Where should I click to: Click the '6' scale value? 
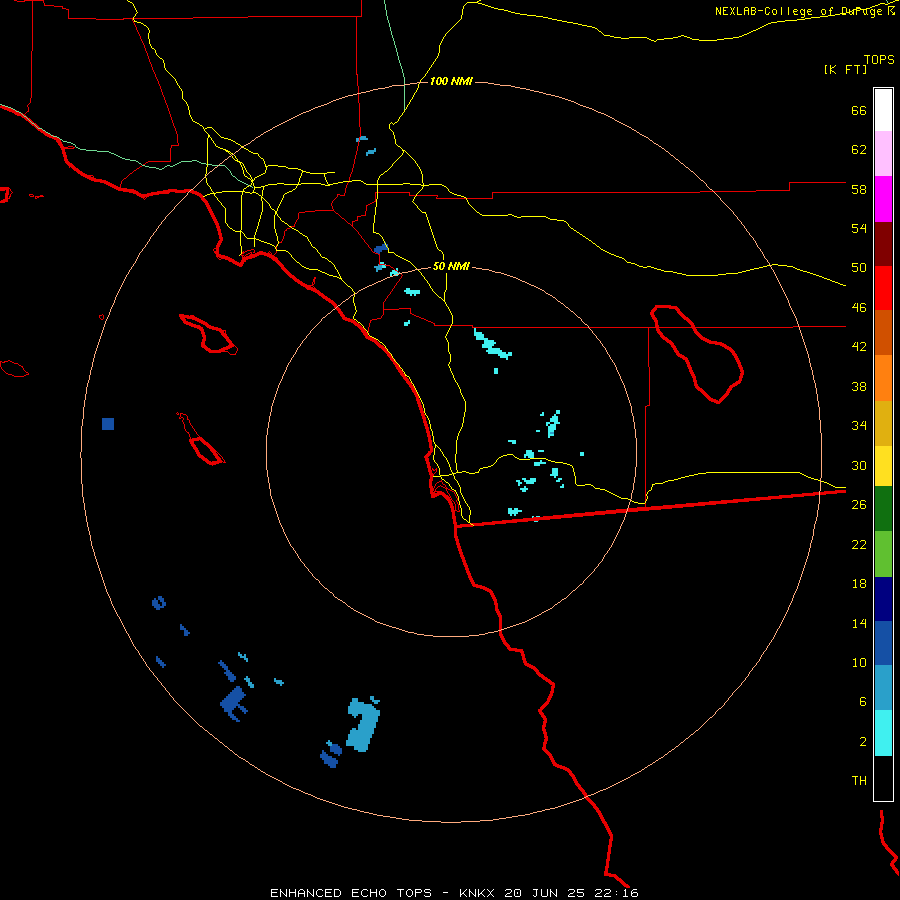(863, 701)
